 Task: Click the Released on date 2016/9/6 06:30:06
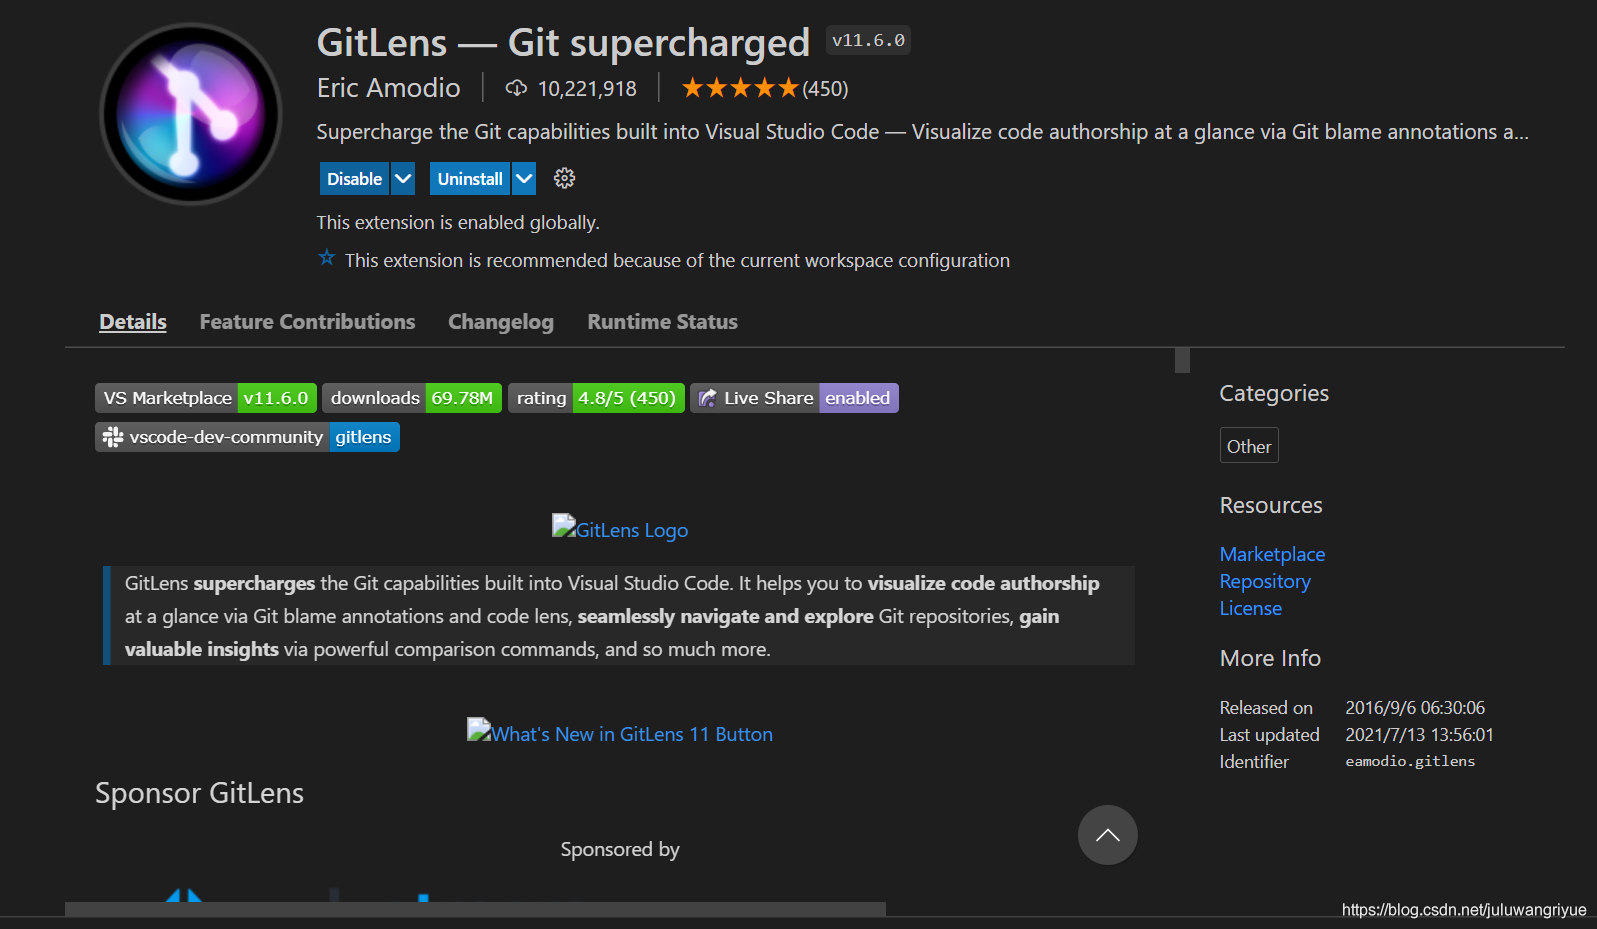(1415, 707)
